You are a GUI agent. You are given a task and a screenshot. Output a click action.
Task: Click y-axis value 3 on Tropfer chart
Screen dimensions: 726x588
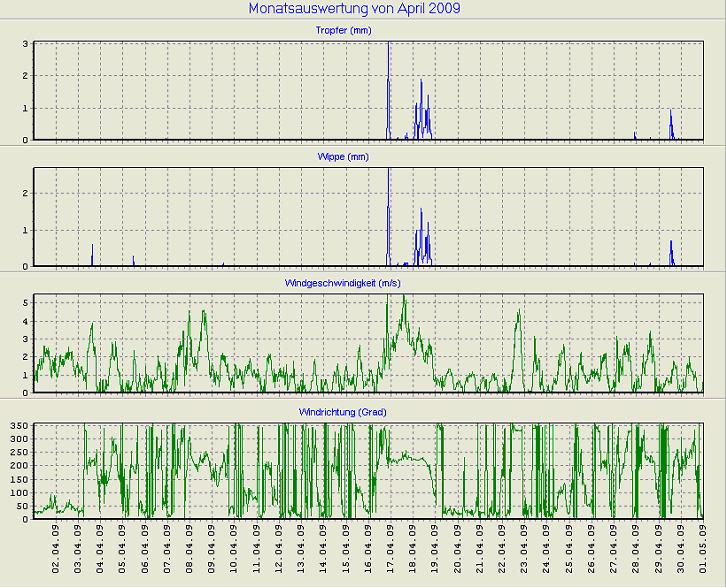coord(24,44)
